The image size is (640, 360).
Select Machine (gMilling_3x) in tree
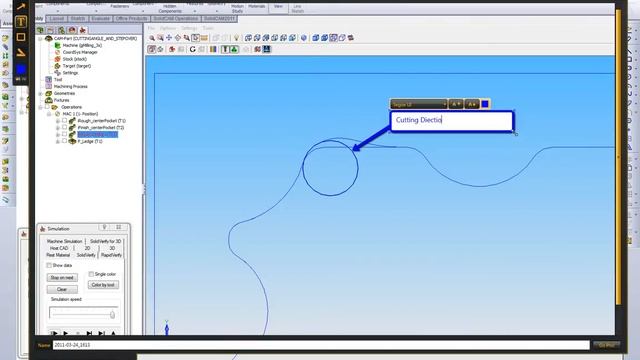[x=82, y=45]
